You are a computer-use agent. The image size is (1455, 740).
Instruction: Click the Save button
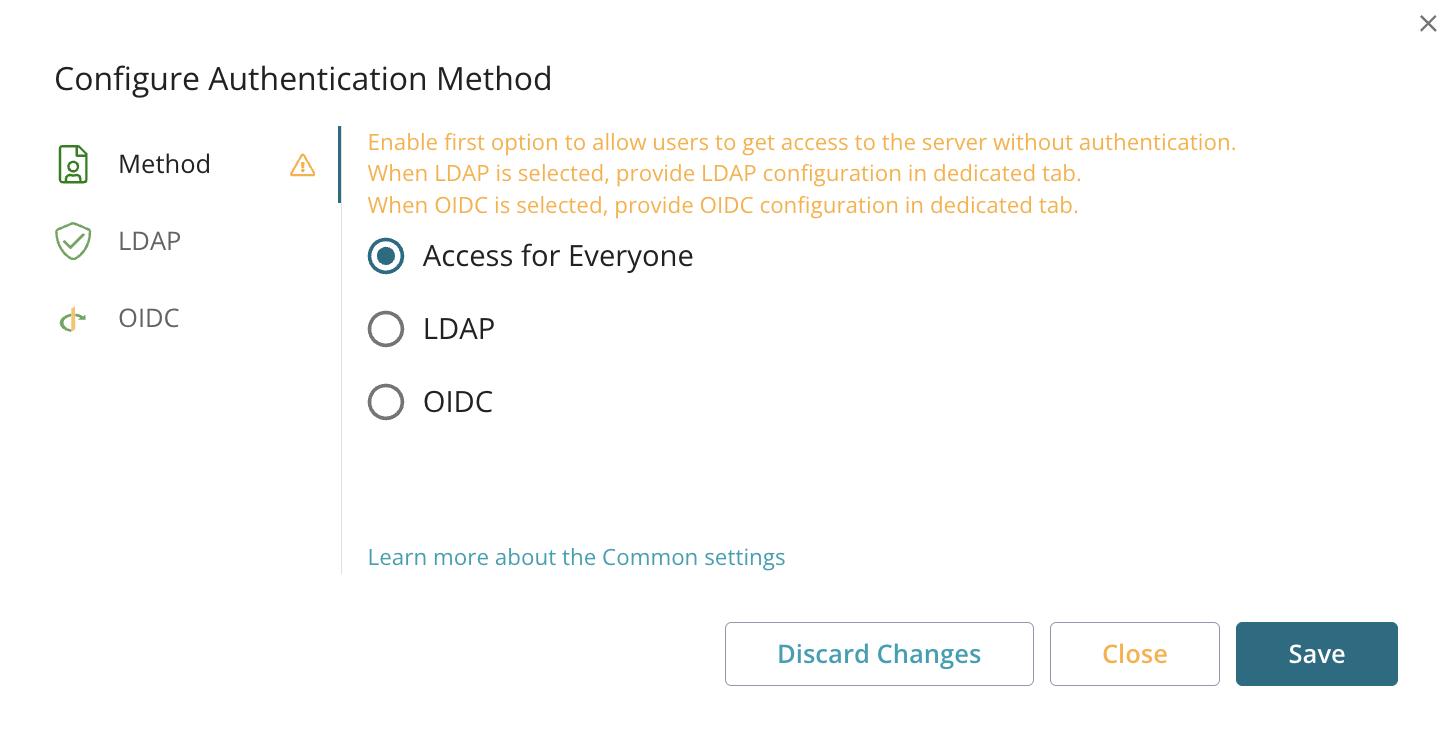coord(1316,653)
